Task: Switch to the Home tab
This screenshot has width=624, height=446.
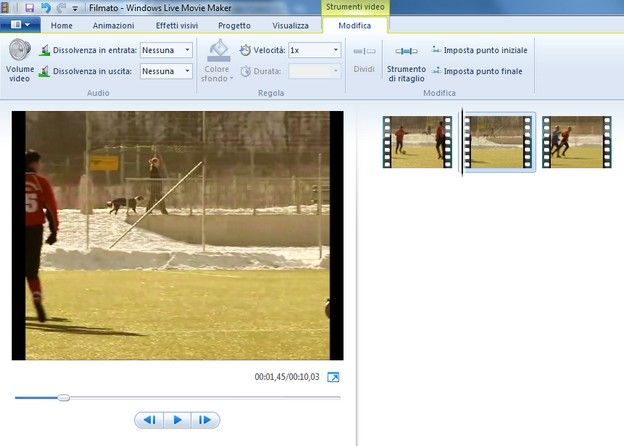Action: point(62,25)
